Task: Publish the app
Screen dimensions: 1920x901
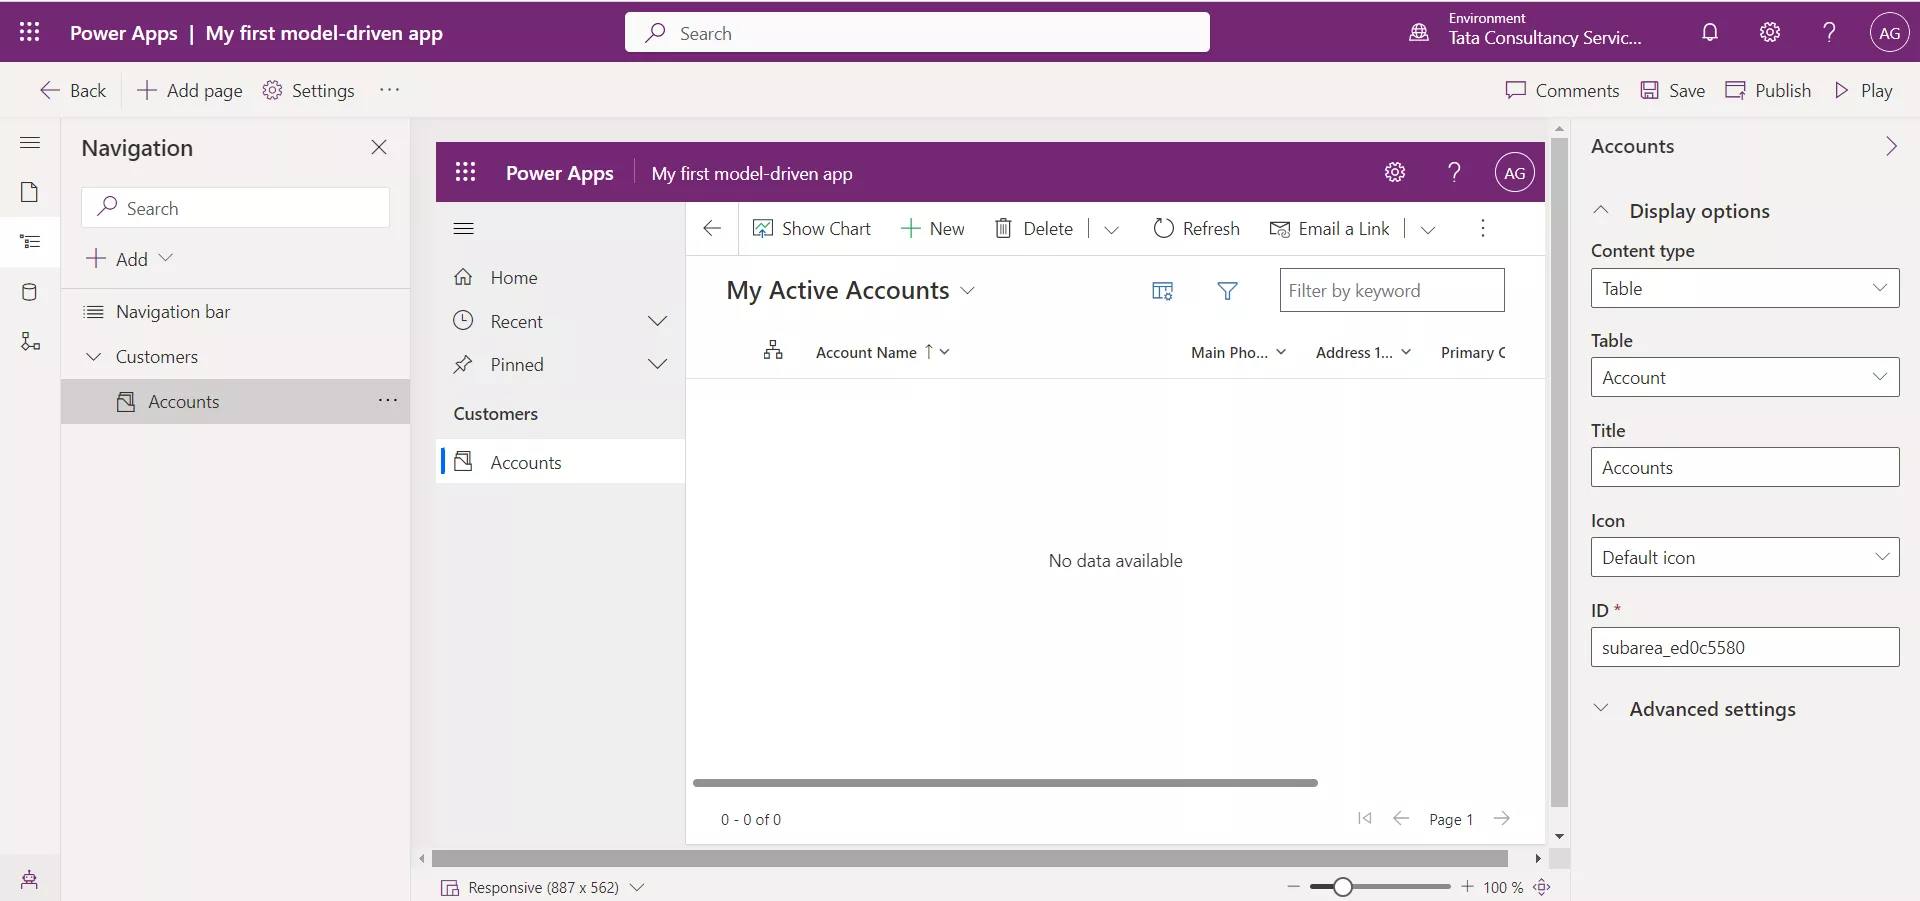Action: (1768, 90)
